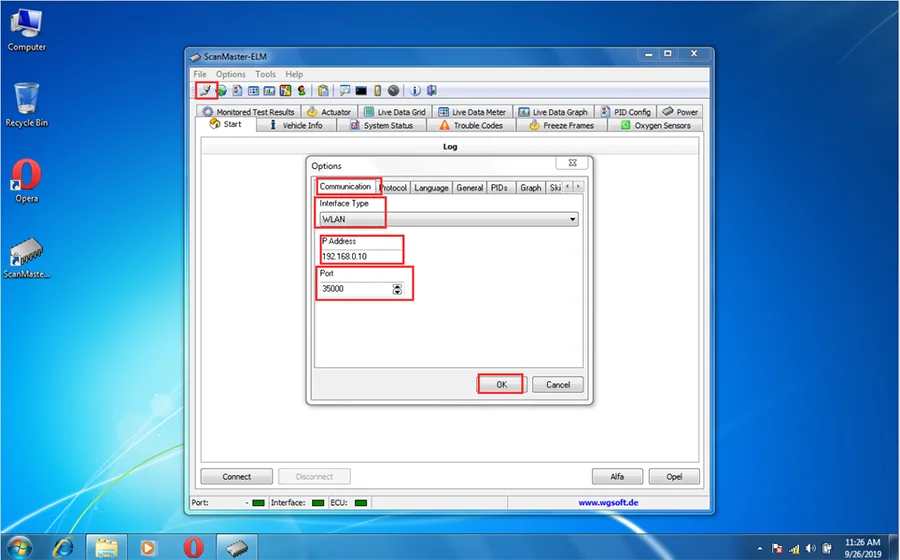Open the Vehicle Info tab
Image resolution: width=900 pixels, height=560 pixels.
[296, 125]
